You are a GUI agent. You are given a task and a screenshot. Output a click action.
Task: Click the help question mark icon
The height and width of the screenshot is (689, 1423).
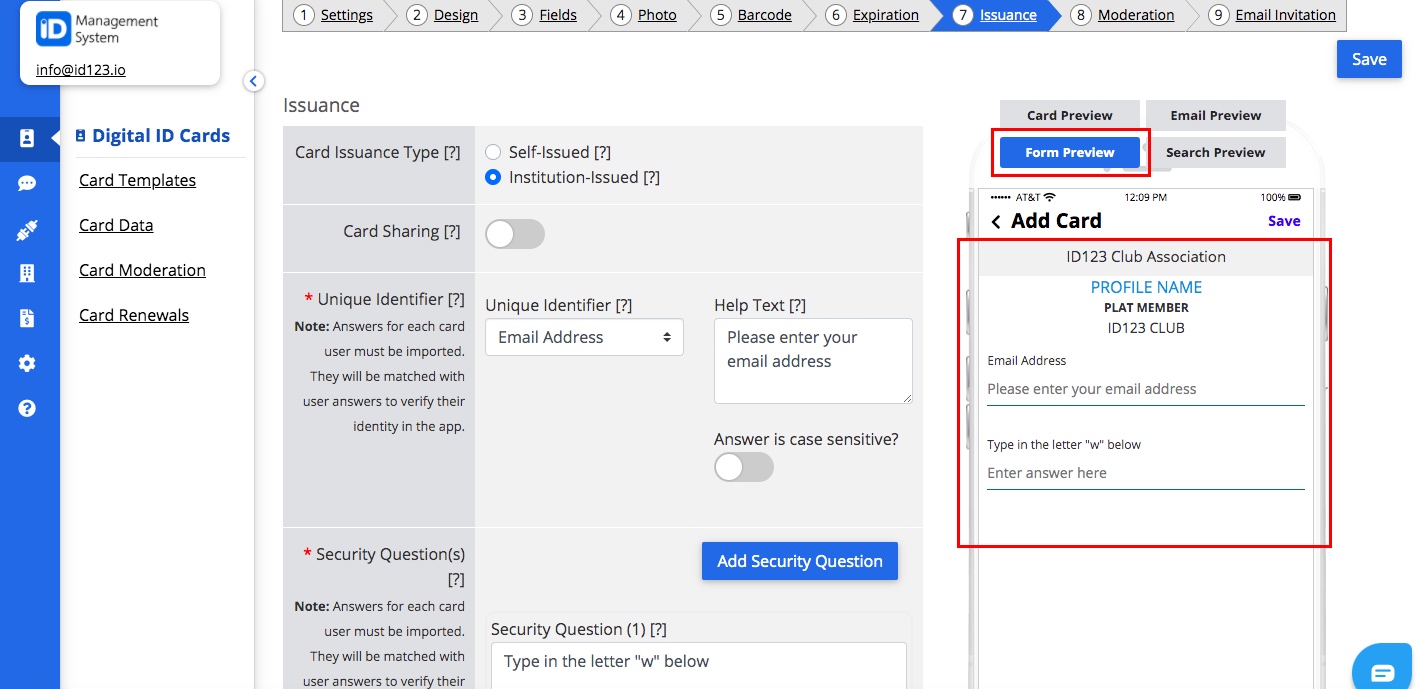[30, 408]
